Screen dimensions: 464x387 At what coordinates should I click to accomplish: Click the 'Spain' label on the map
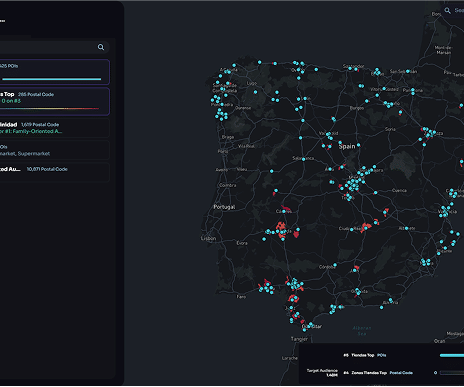(x=347, y=146)
